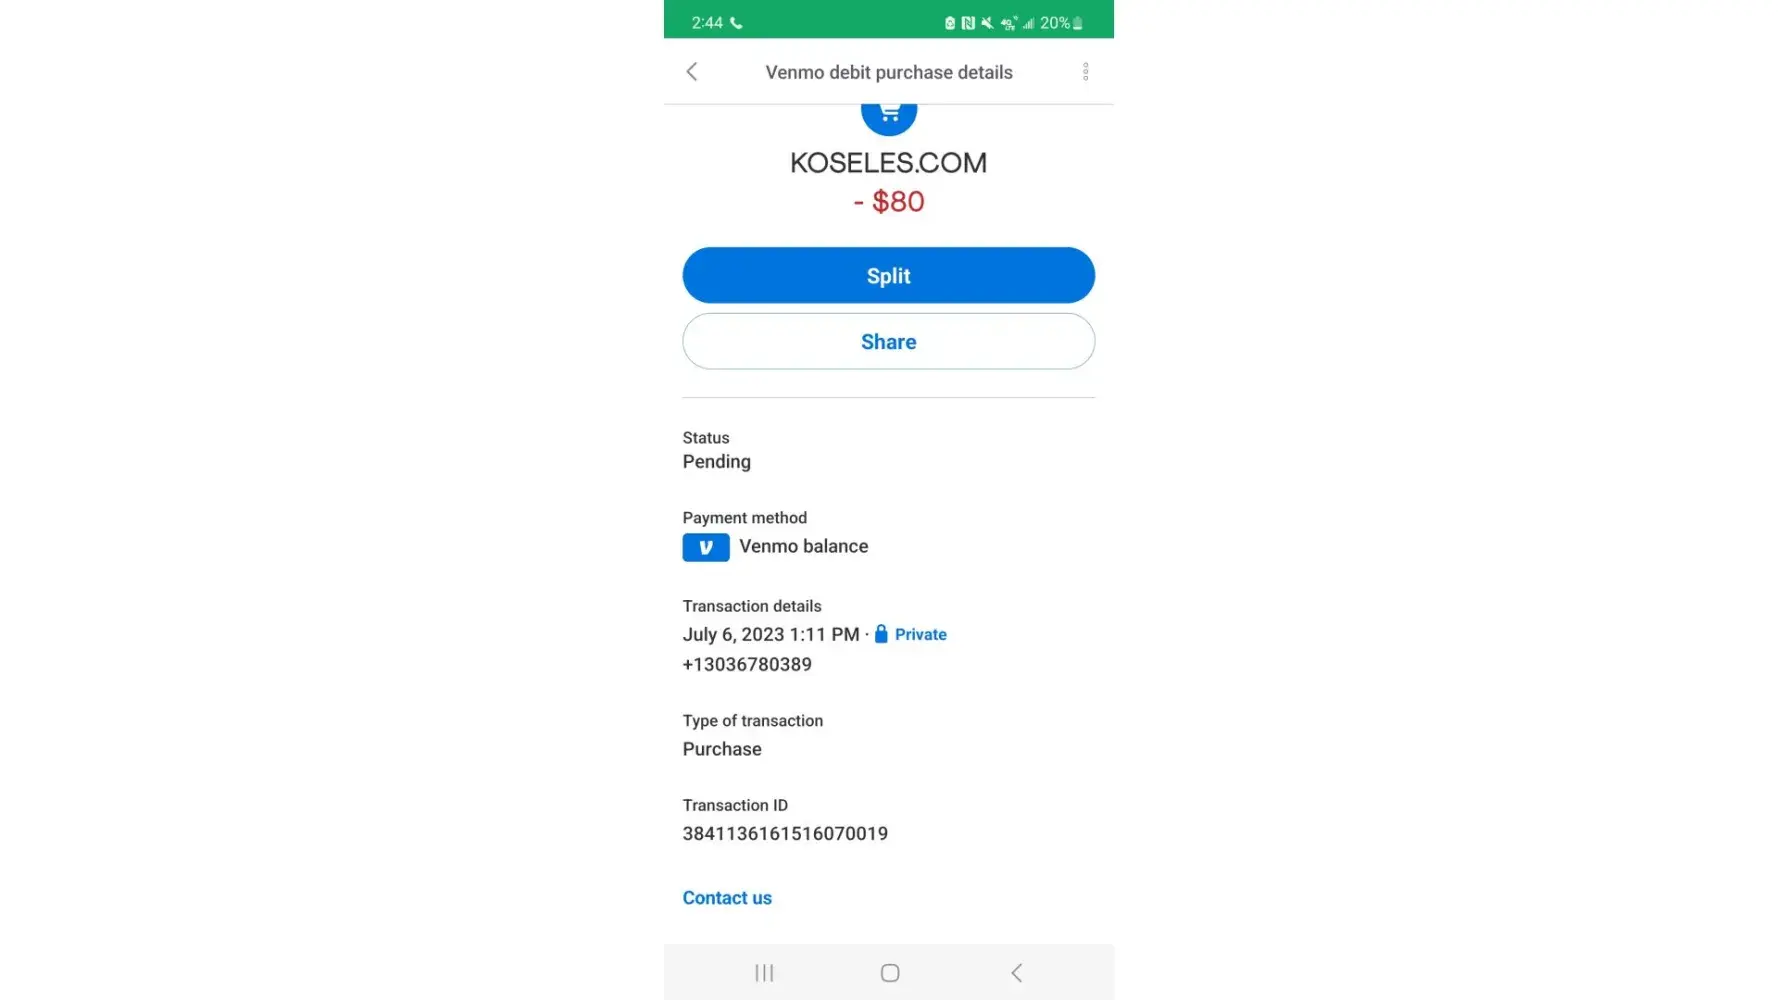Tap the Venmo balance V logo

[x=706, y=547]
